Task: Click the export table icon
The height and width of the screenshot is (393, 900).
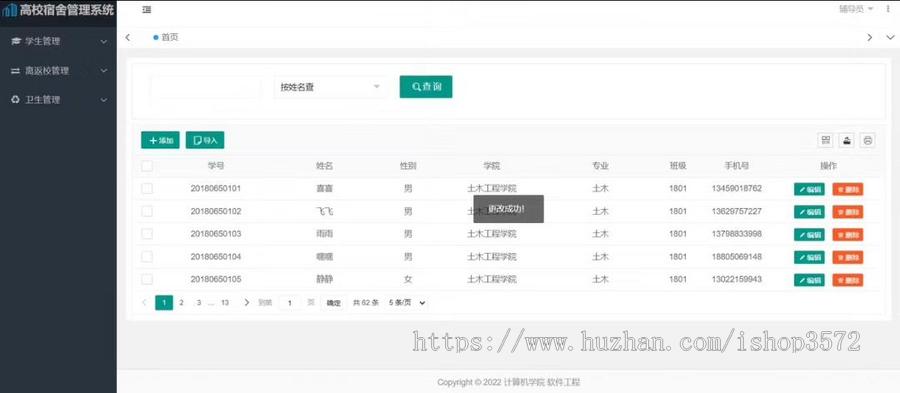Action: pos(847,140)
